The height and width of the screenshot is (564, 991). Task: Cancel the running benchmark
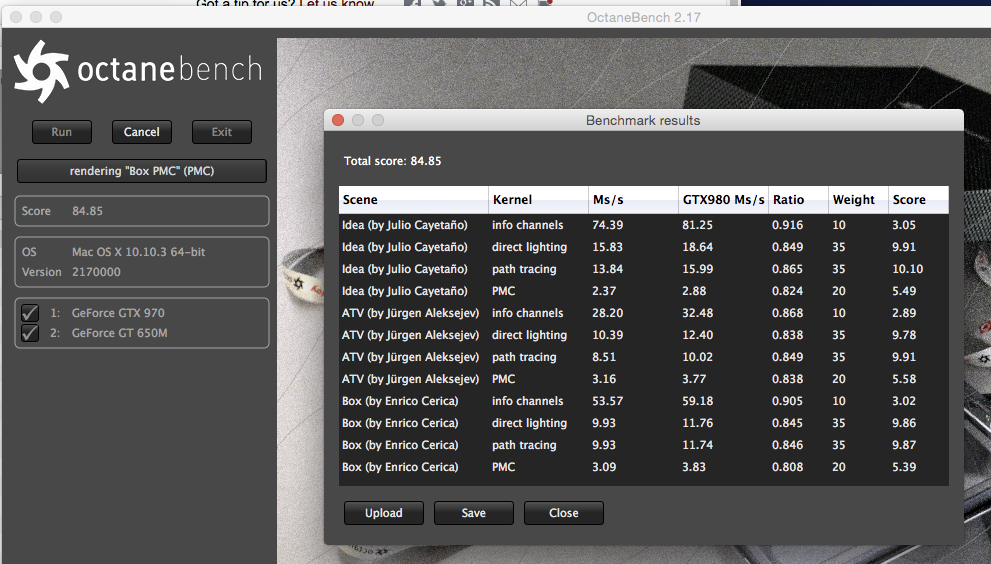[142, 132]
